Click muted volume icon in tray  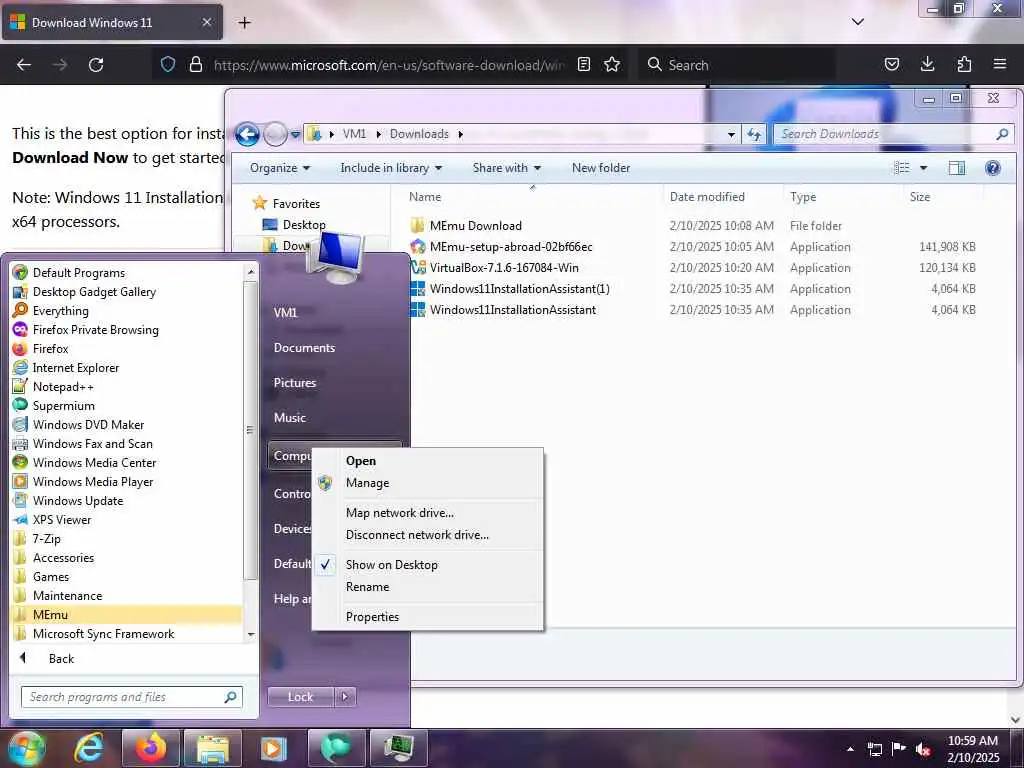pyautogui.click(x=923, y=749)
